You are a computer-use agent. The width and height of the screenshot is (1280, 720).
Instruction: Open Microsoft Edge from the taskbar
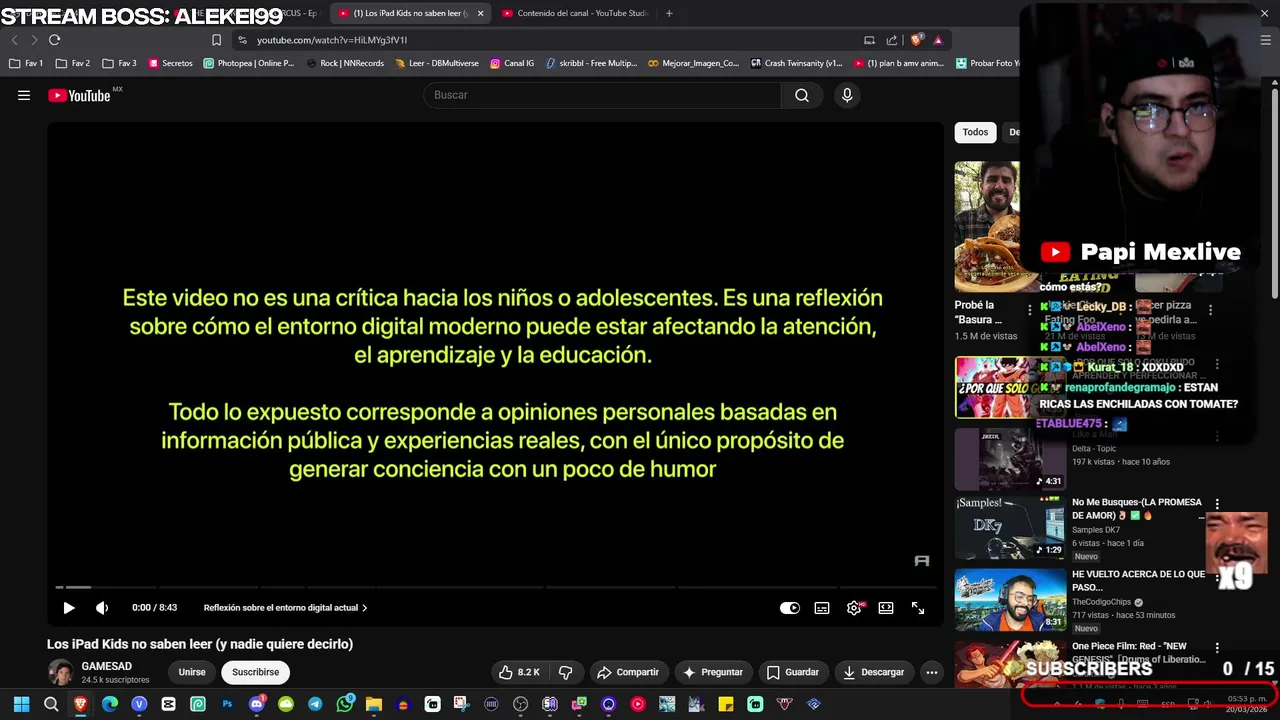click(x=110, y=704)
